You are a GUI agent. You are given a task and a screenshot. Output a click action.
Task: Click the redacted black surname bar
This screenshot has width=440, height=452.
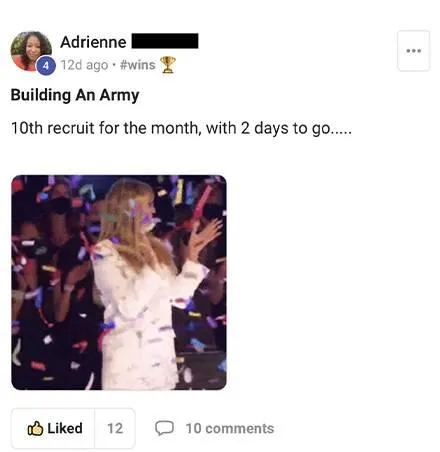[165, 41]
